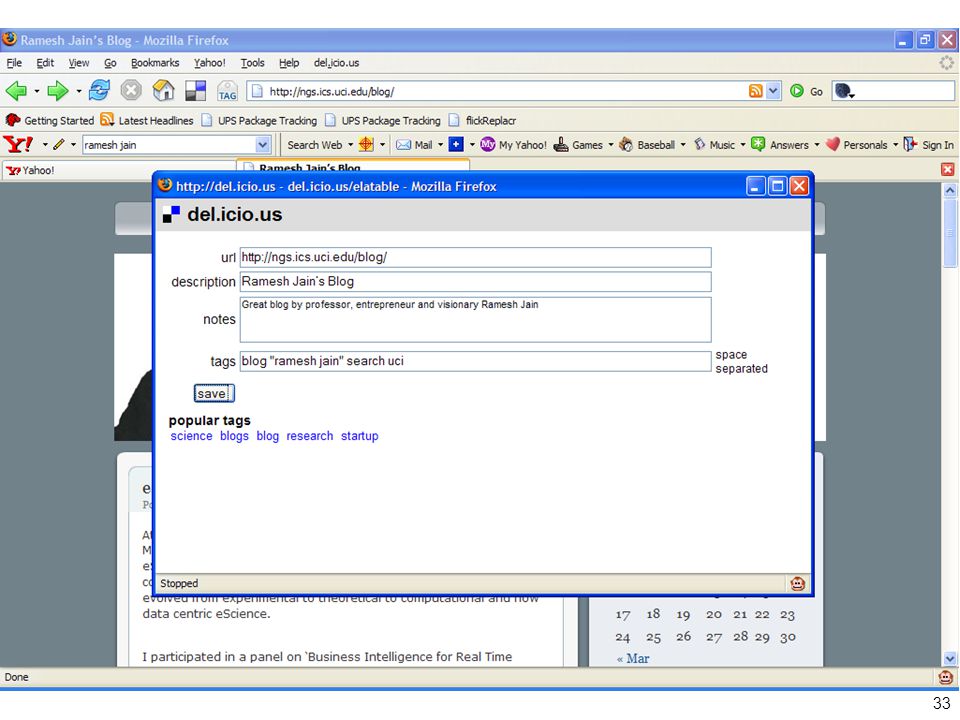
Task: Close the current tab with red X
Action: (948, 170)
